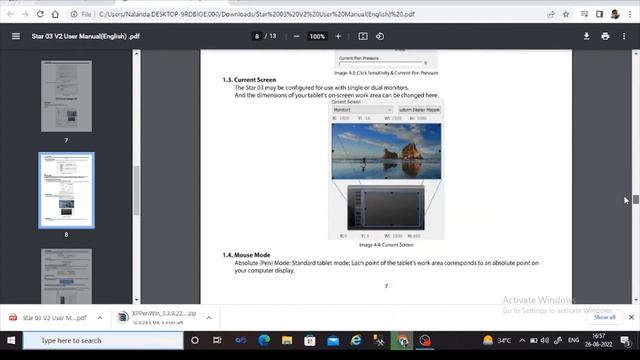The image size is (640, 360).
Task: Toggle PDF sidebar hamburger menu
Action: pos(16,36)
